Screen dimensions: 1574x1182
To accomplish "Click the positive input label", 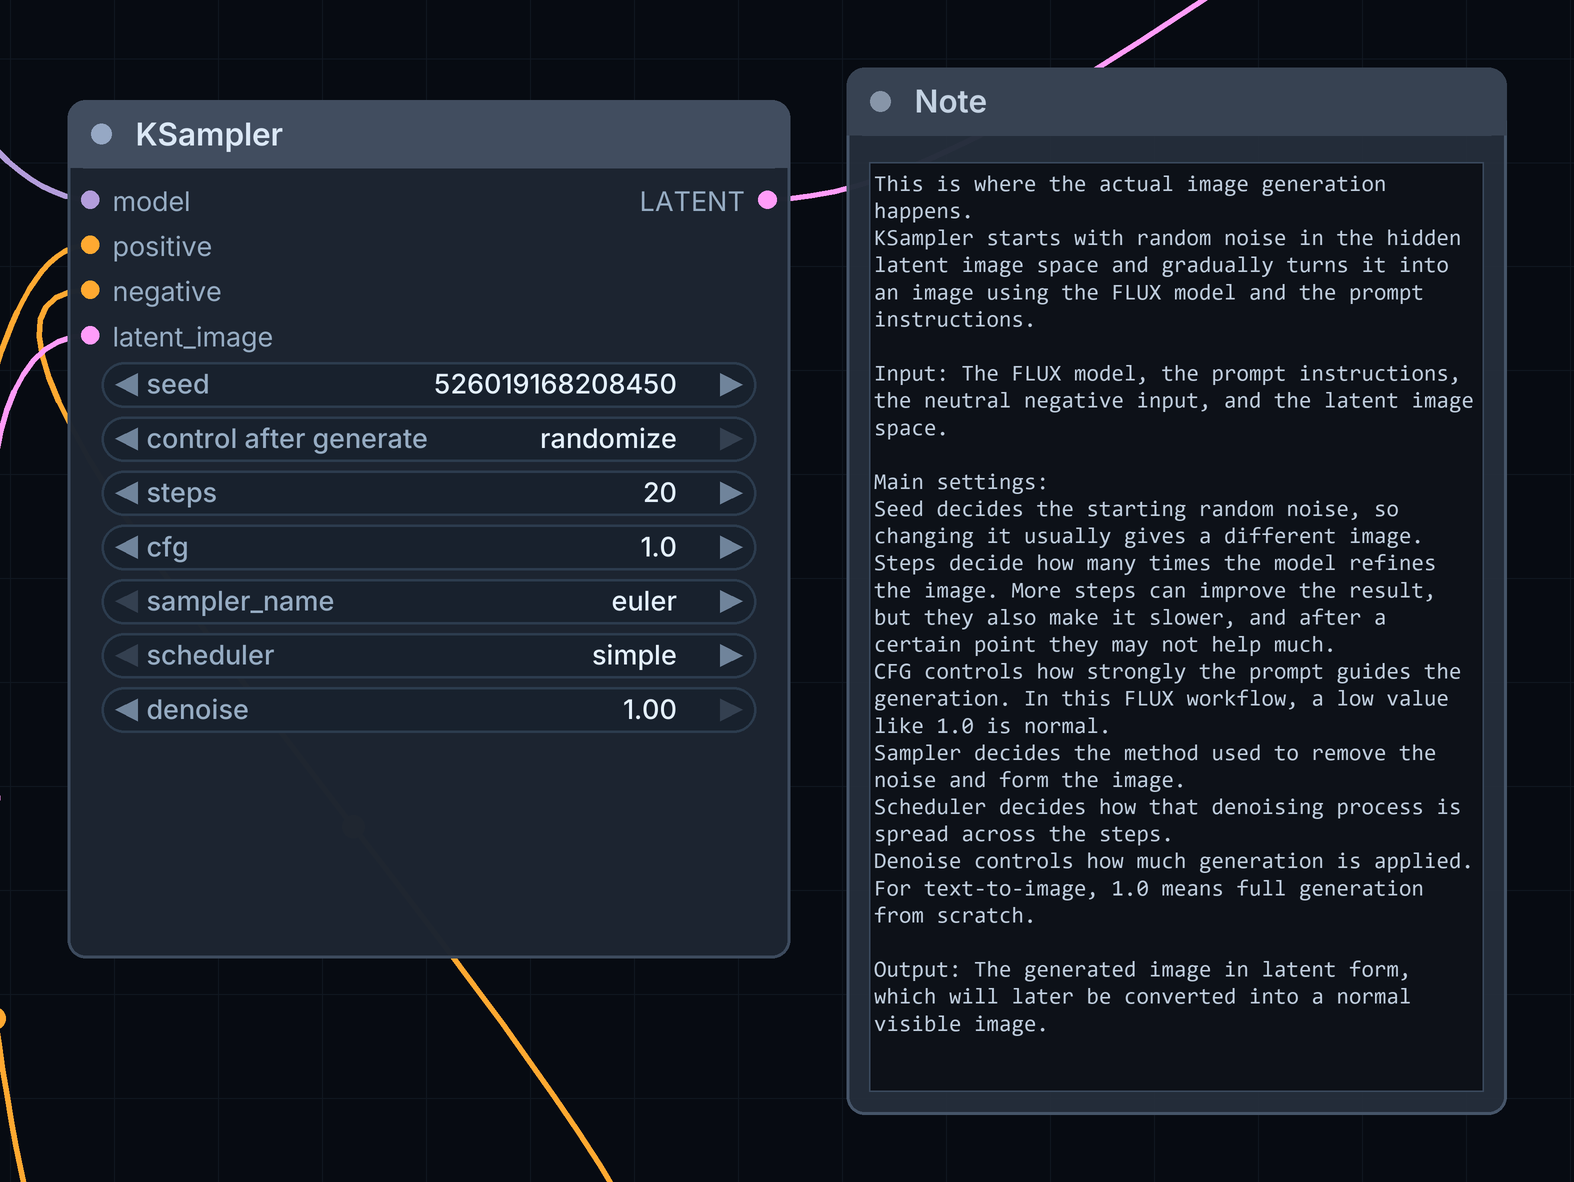I will [x=162, y=246].
